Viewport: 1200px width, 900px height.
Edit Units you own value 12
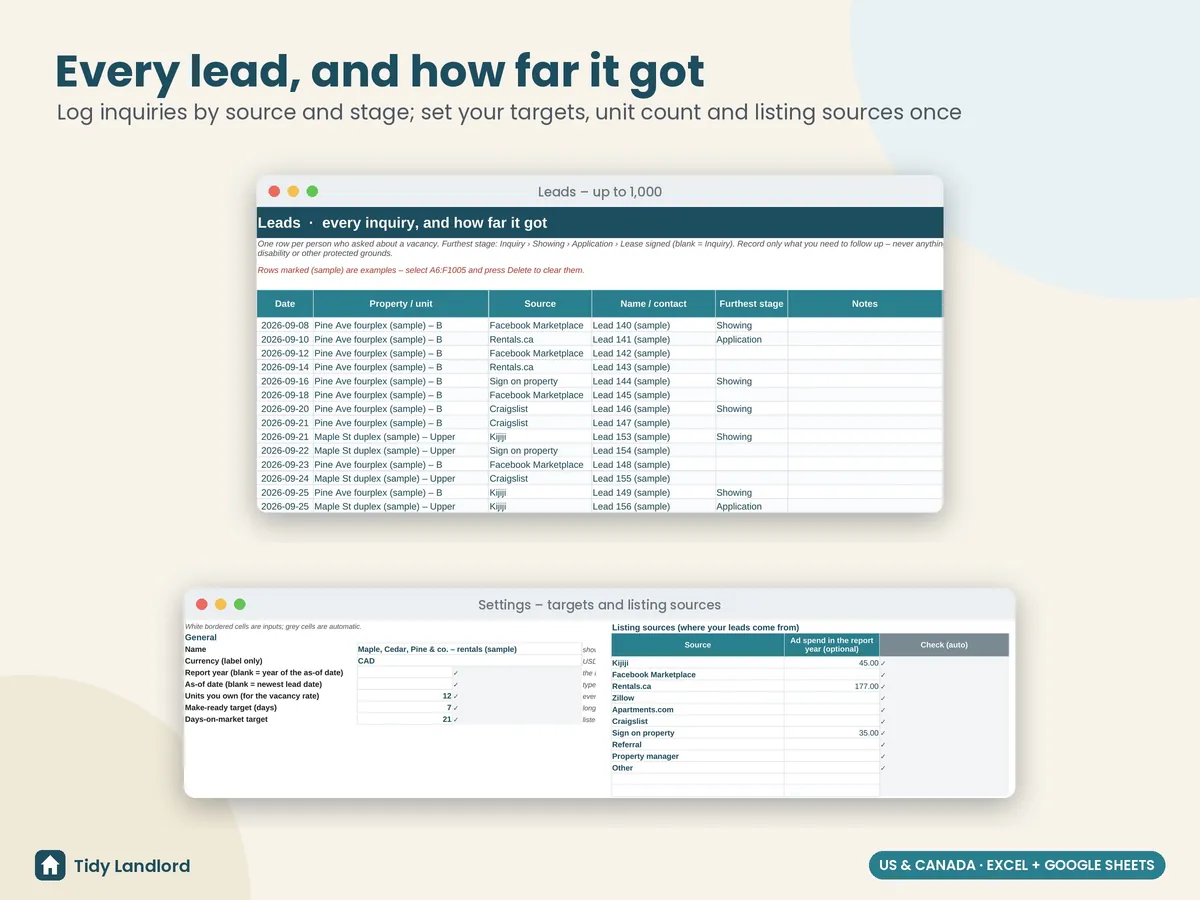pyautogui.click(x=404, y=696)
